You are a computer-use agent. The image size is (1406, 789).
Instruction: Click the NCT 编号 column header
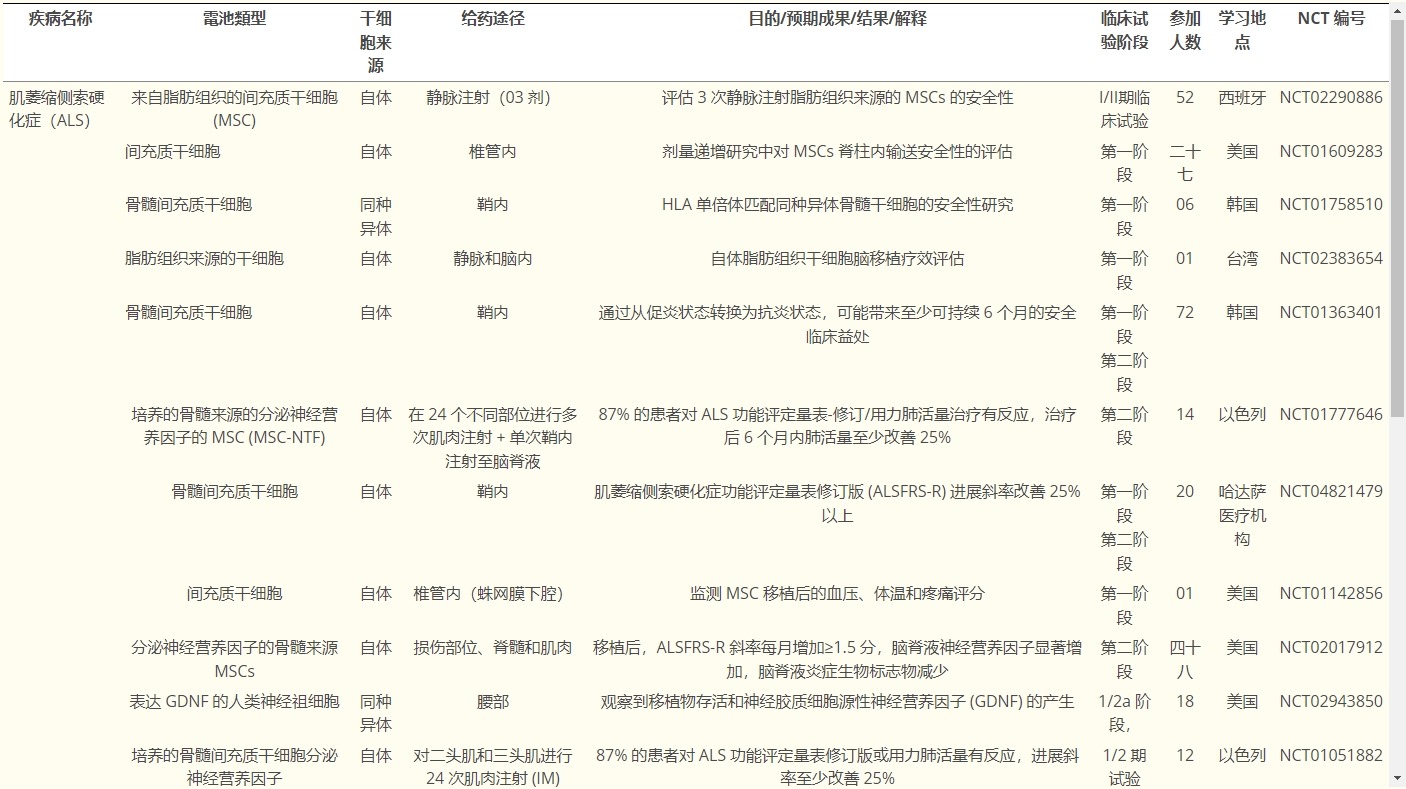click(1329, 17)
